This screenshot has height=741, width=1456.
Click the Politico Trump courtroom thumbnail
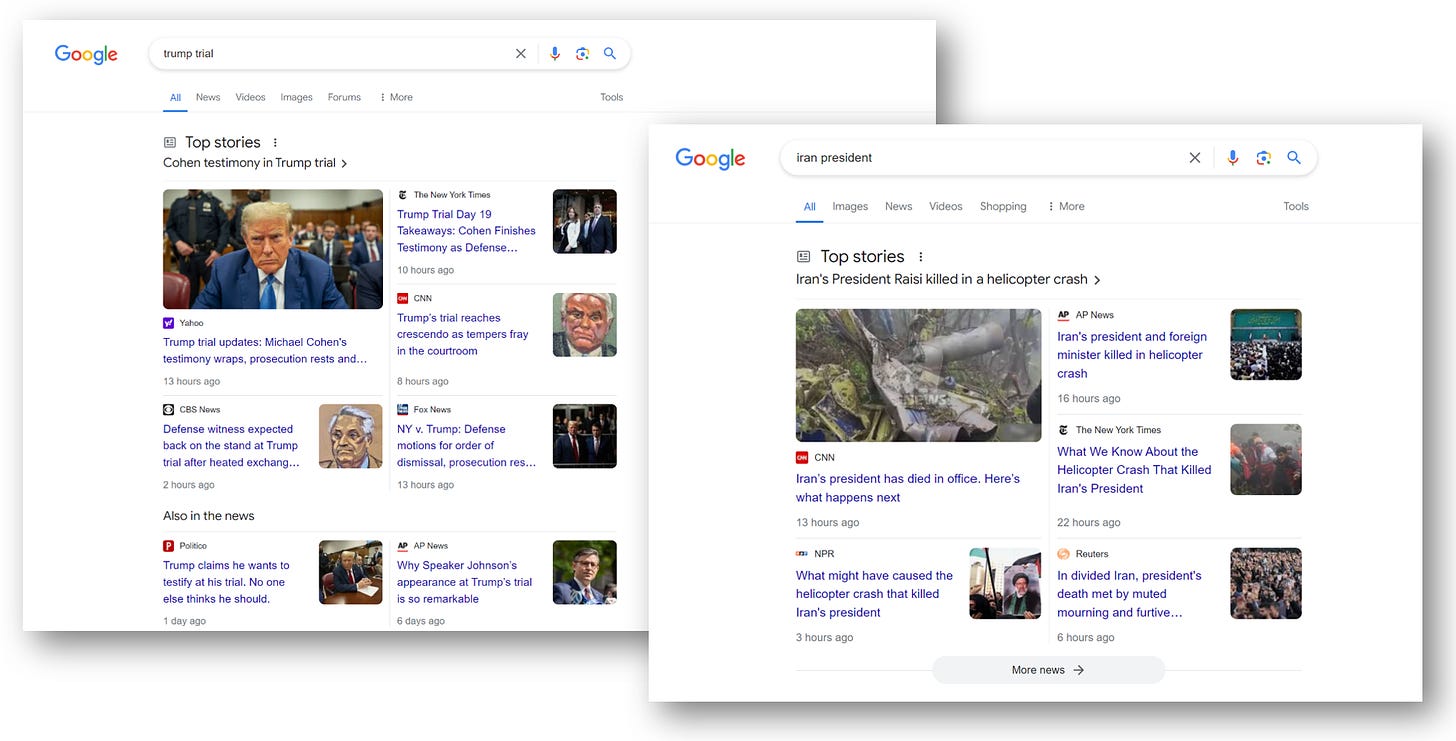tap(351, 573)
